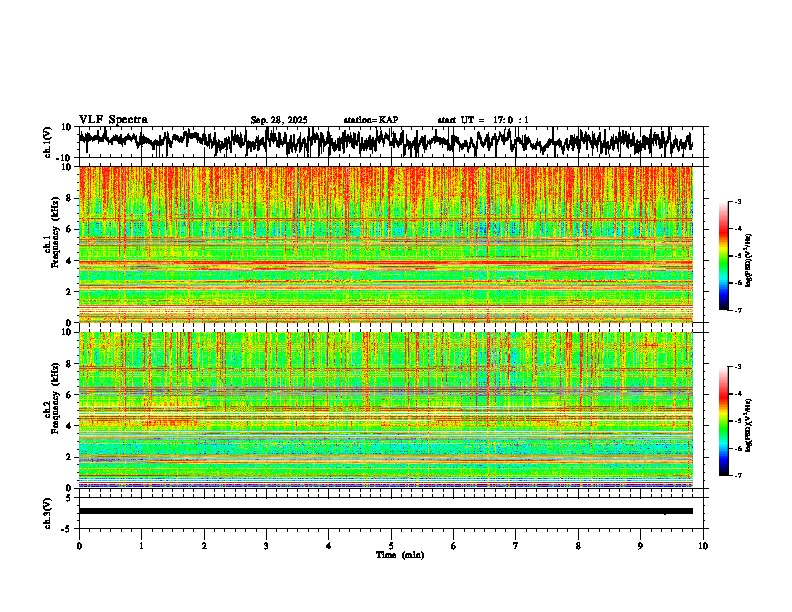The height and width of the screenshot is (612, 792).
Task: Click the ch.1(V) waveform axis label
Action: click(x=48, y=142)
